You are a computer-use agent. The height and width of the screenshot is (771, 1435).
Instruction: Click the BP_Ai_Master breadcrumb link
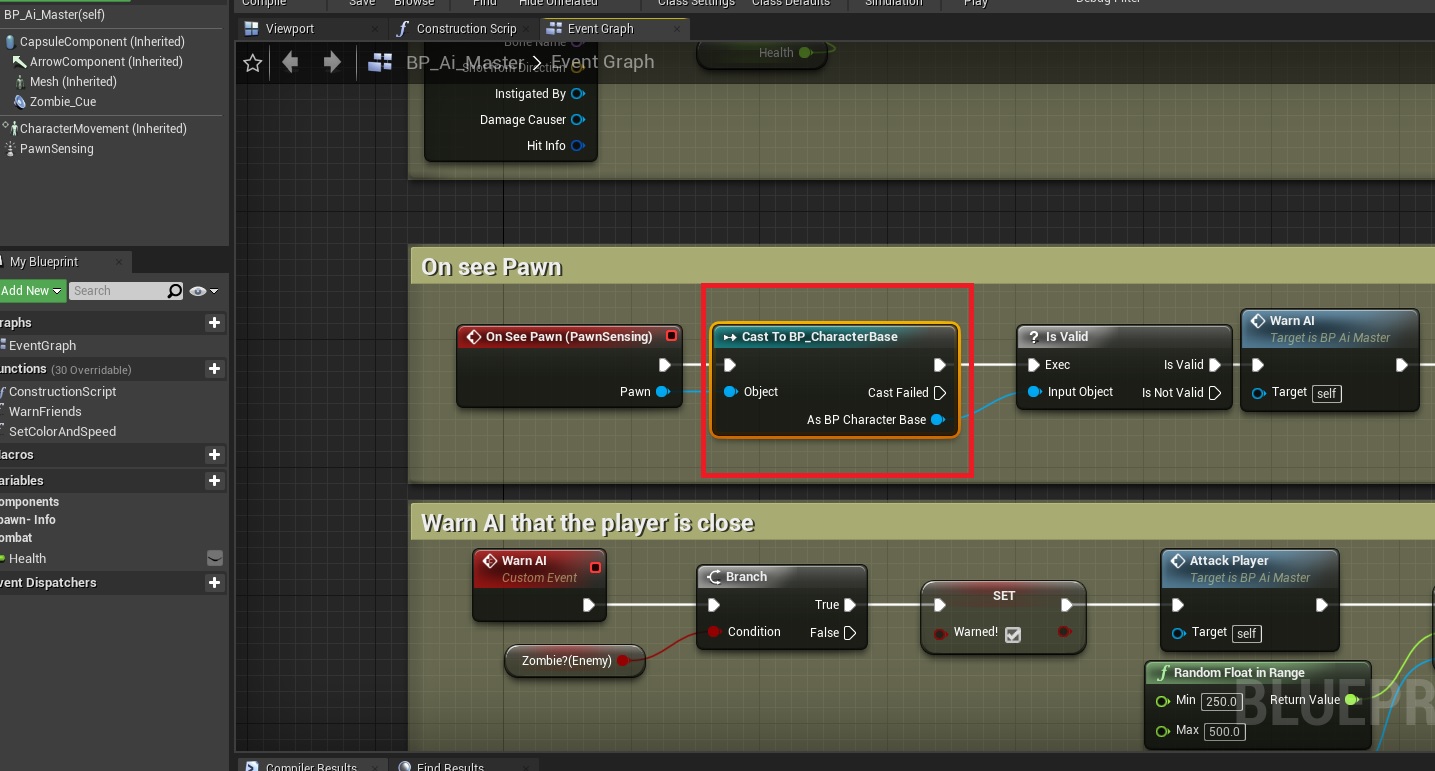click(x=464, y=62)
